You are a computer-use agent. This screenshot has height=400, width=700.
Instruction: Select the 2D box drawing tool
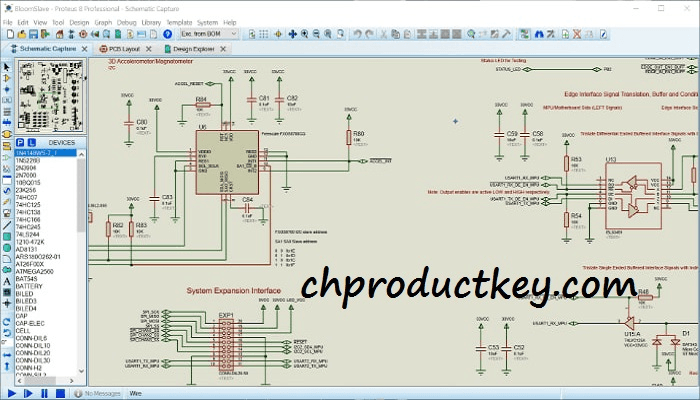(7, 237)
